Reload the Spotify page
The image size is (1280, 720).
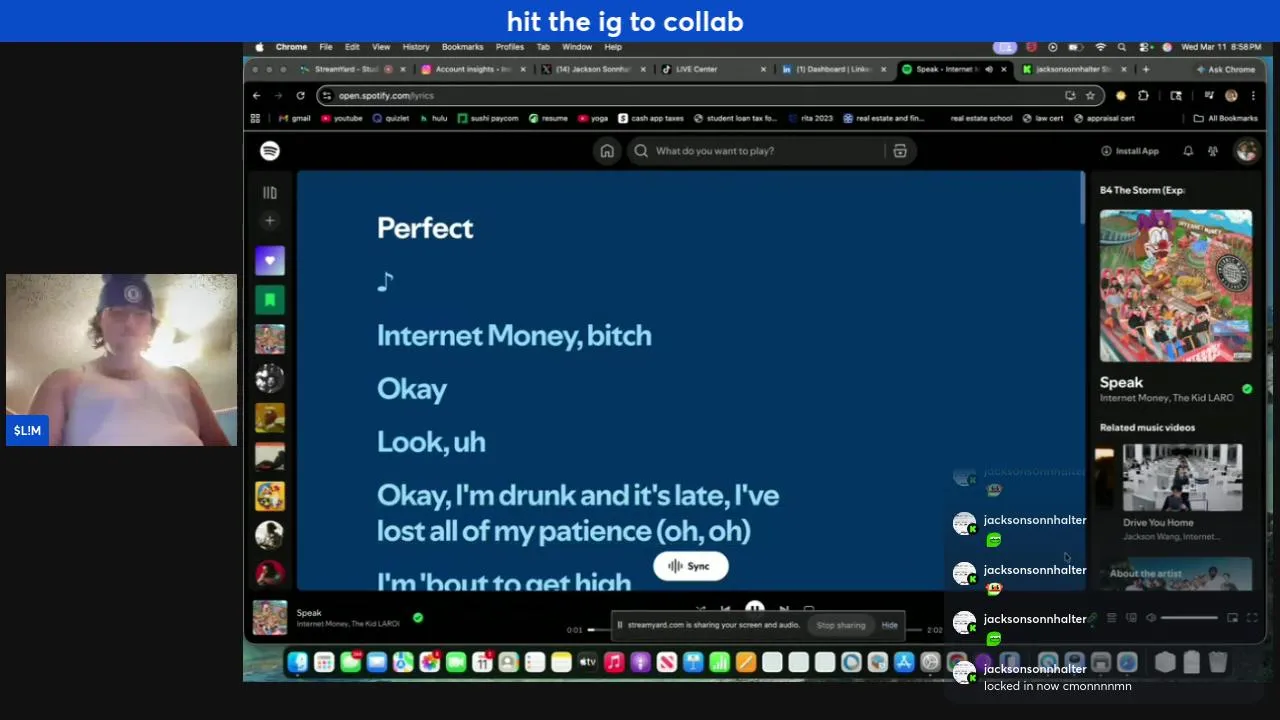[300, 96]
